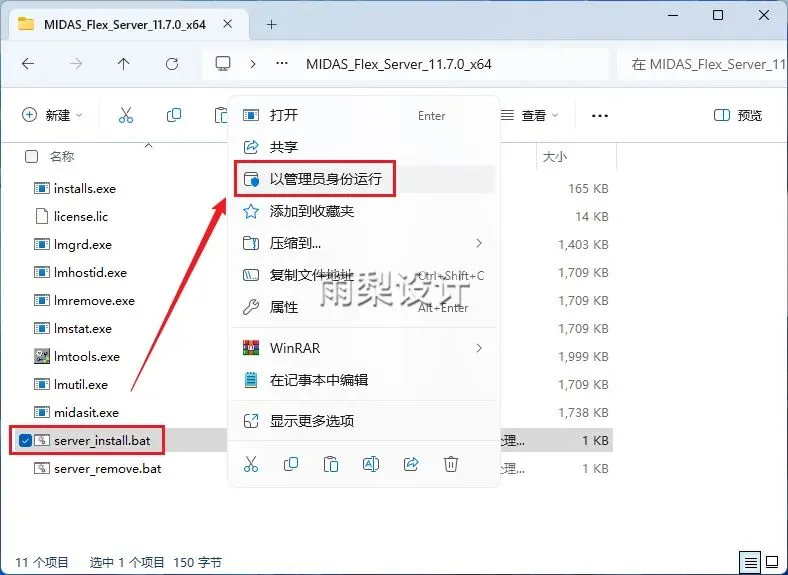Open the 查看 view dropdown
788x575 pixels.
(530, 116)
